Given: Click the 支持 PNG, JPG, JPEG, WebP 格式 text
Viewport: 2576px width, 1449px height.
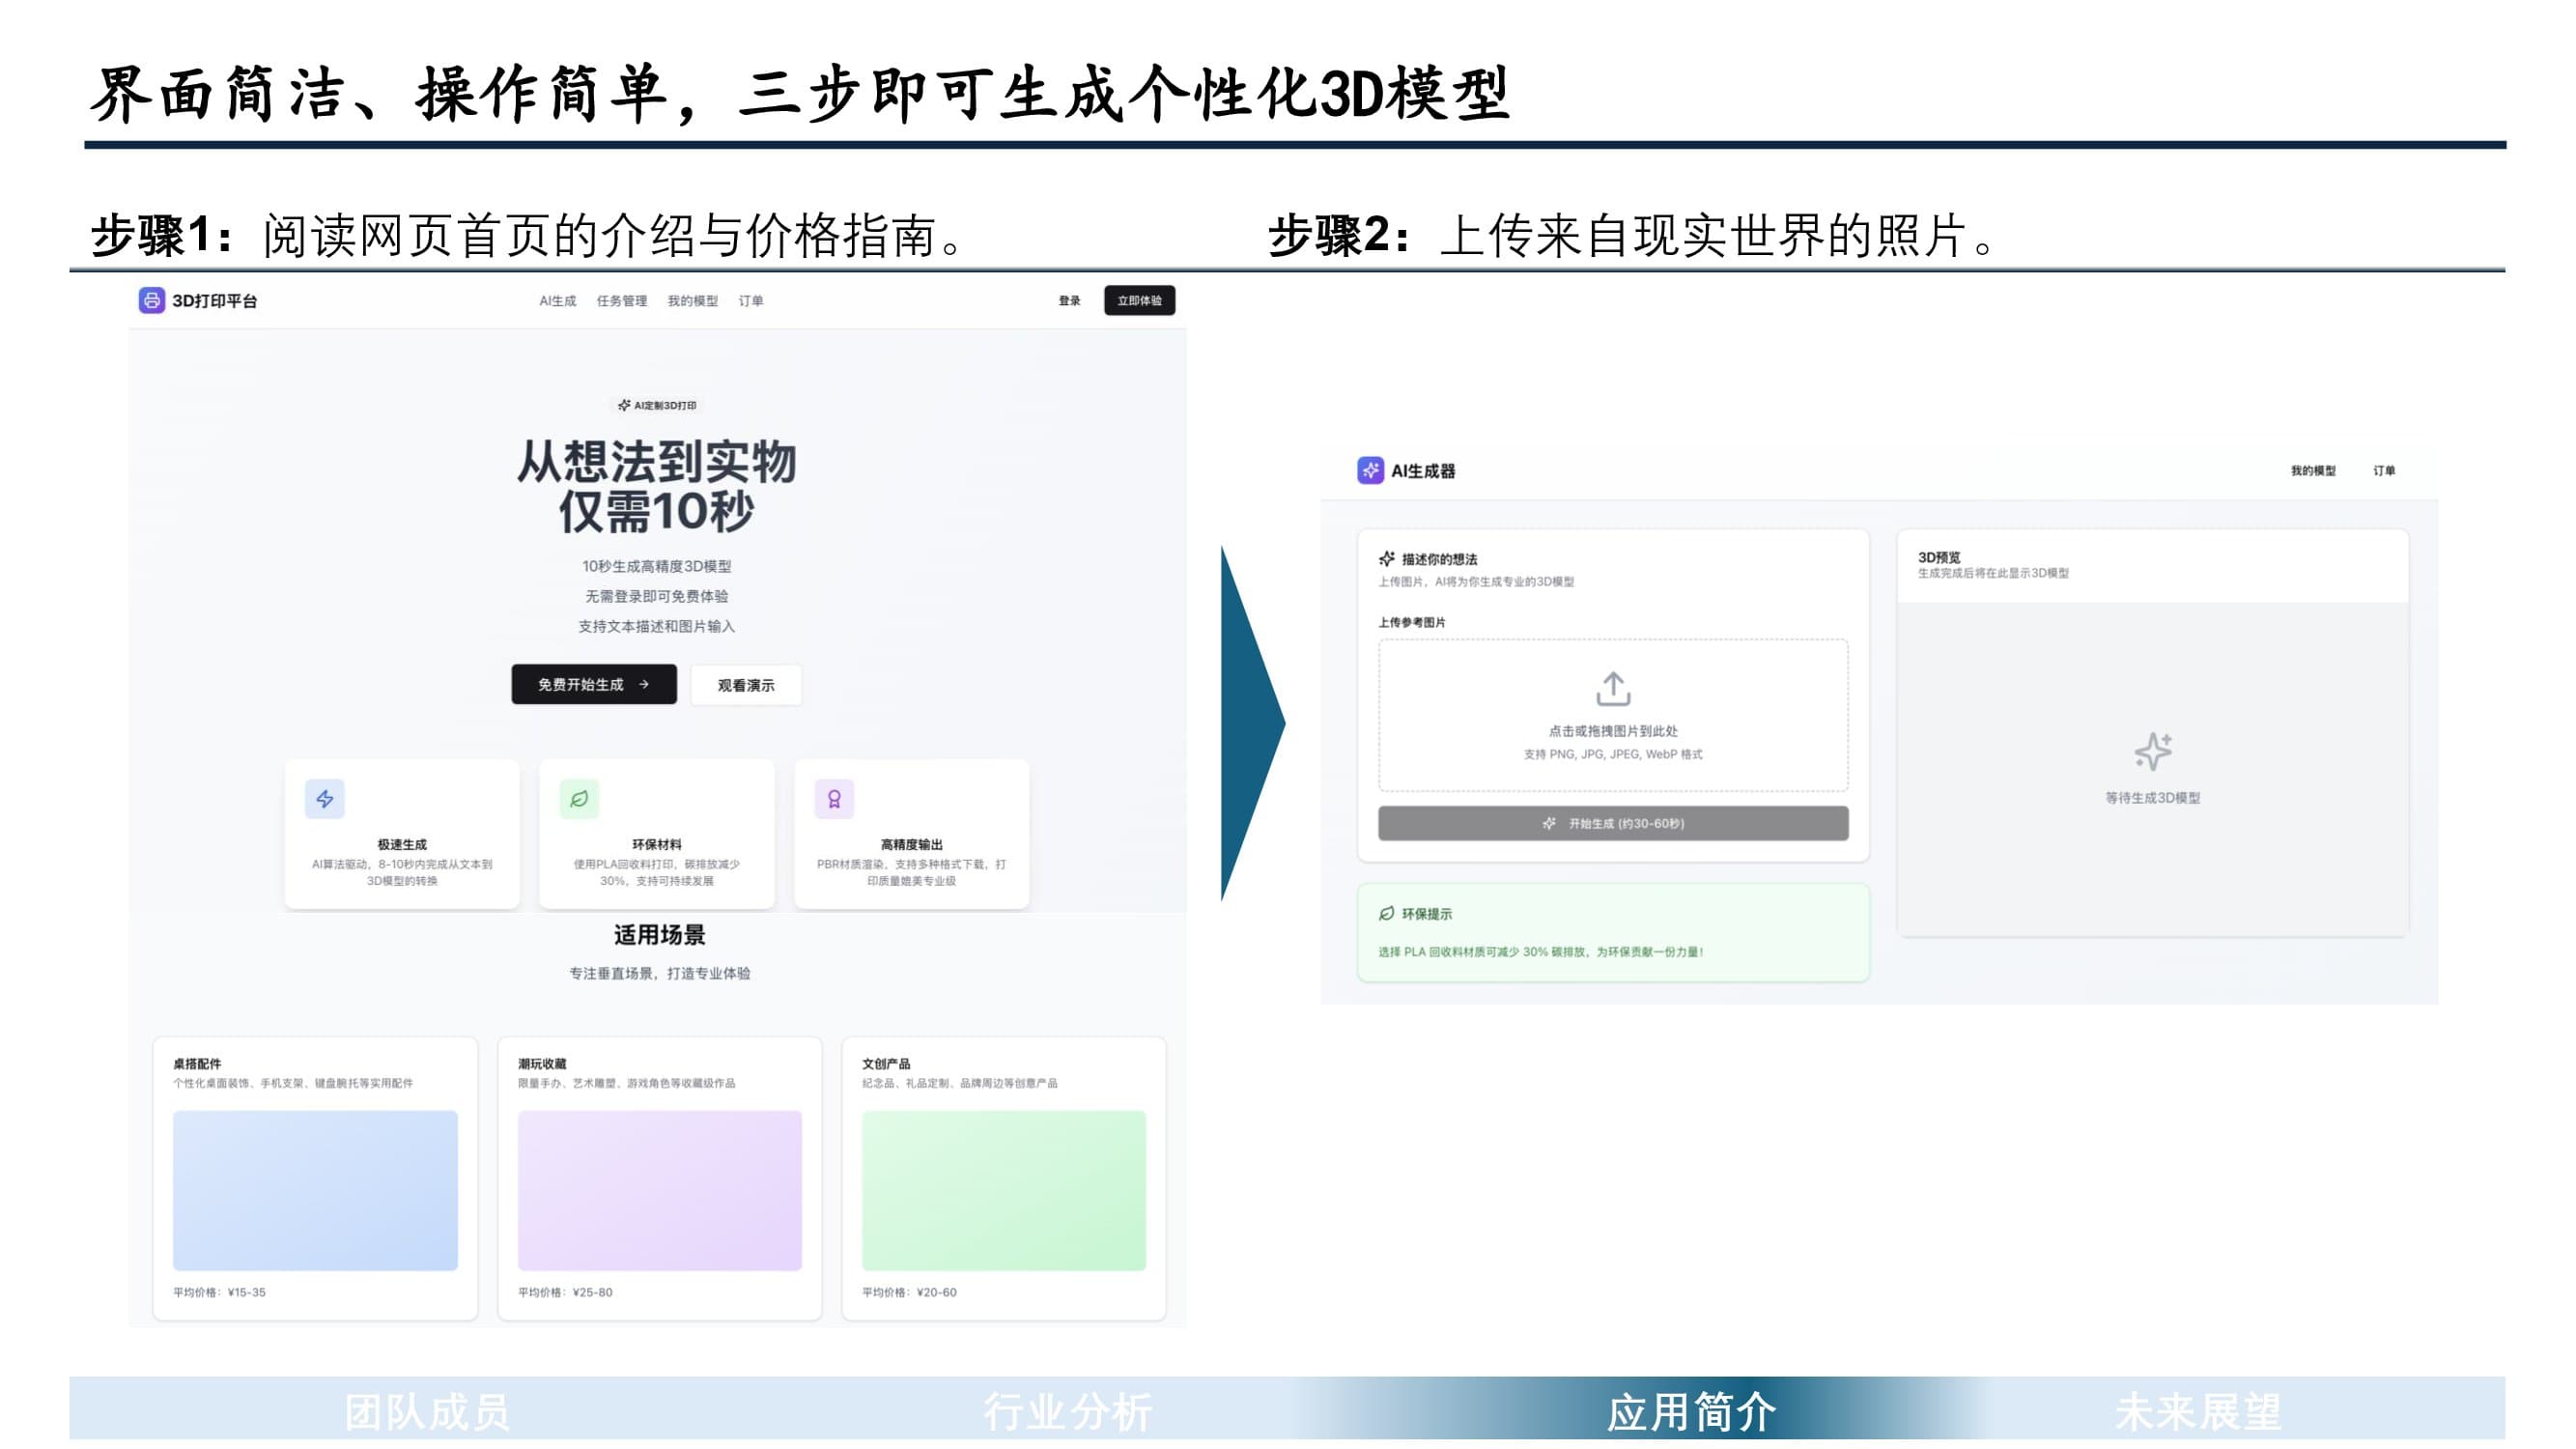Looking at the screenshot, I should click(x=1613, y=754).
